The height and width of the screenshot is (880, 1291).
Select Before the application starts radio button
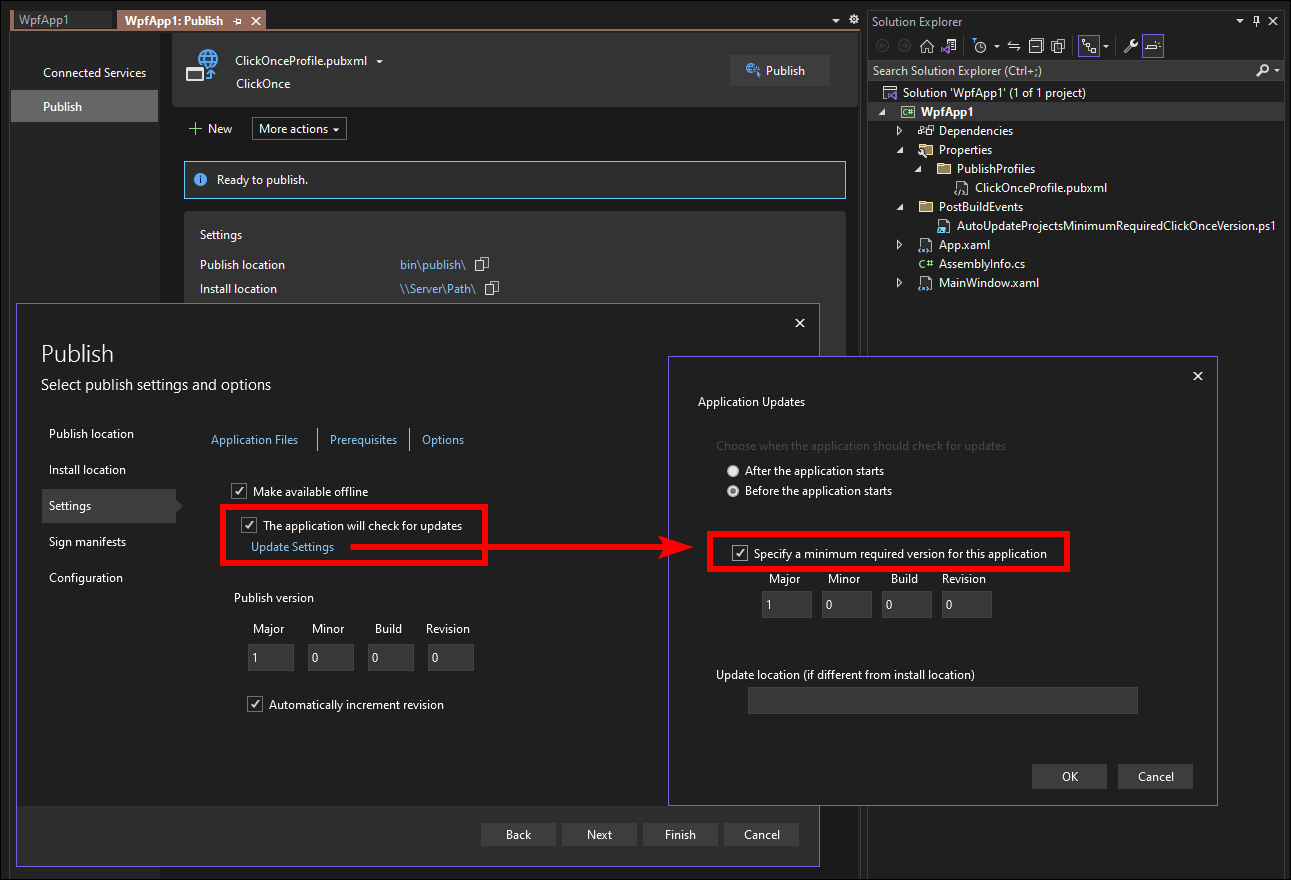pos(734,491)
